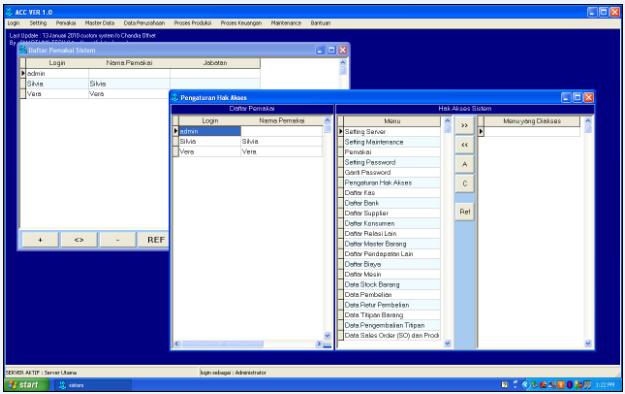Click the '-' delete user button
The image size is (625, 394).
tap(118, 240)
